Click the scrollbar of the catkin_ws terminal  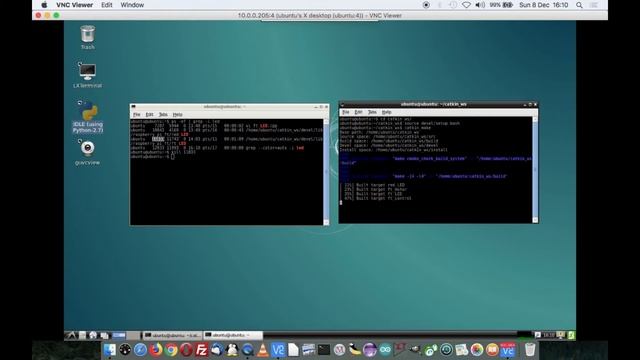pos(535,169)
